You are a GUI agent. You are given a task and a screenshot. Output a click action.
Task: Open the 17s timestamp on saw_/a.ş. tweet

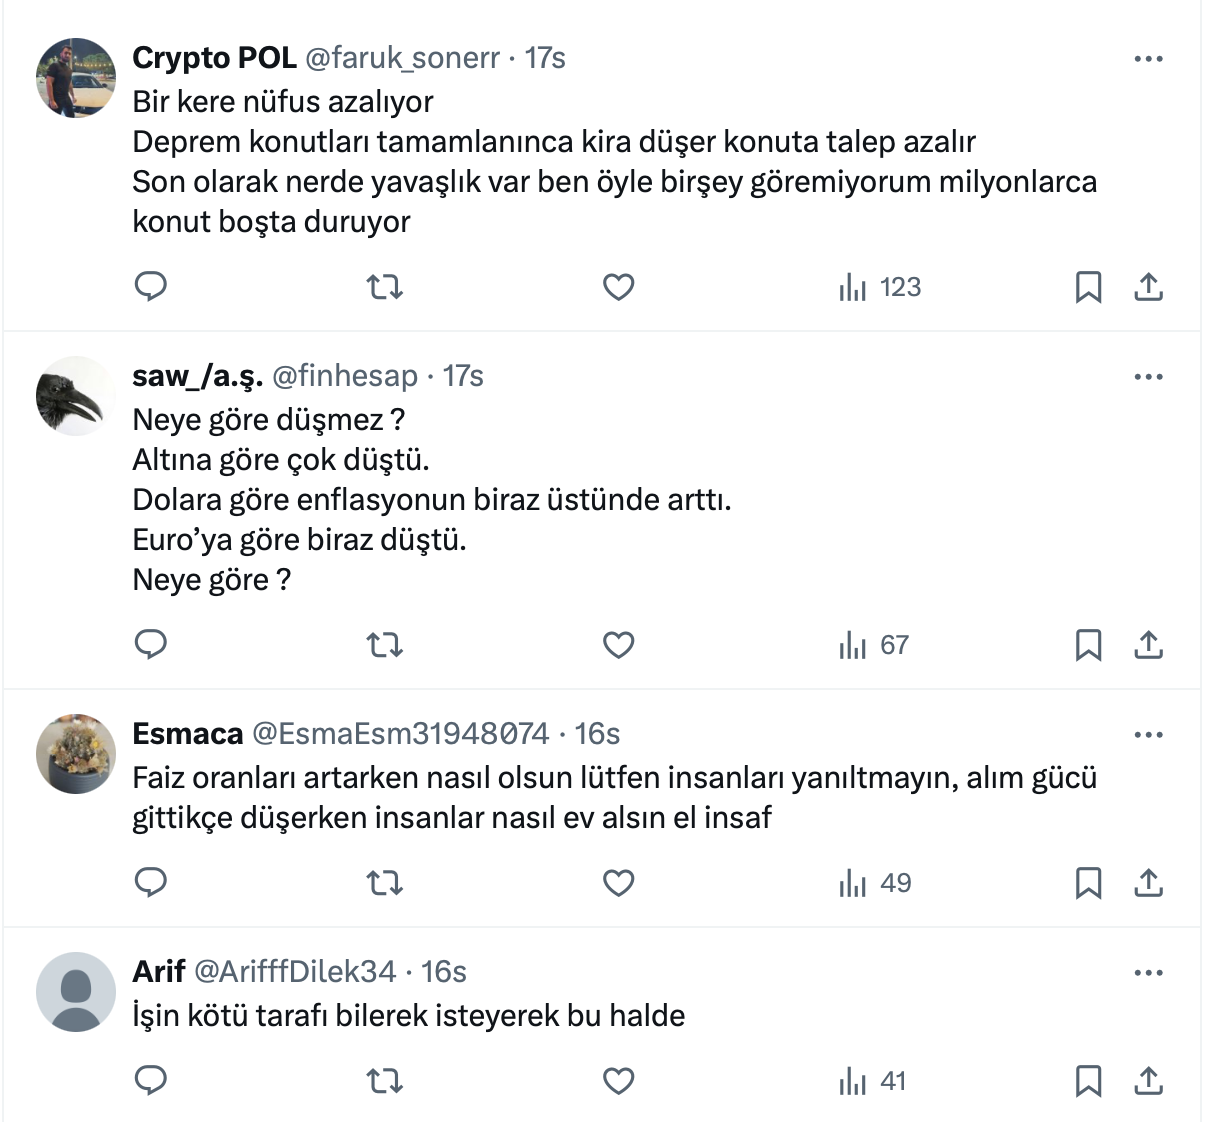(463, 376)
